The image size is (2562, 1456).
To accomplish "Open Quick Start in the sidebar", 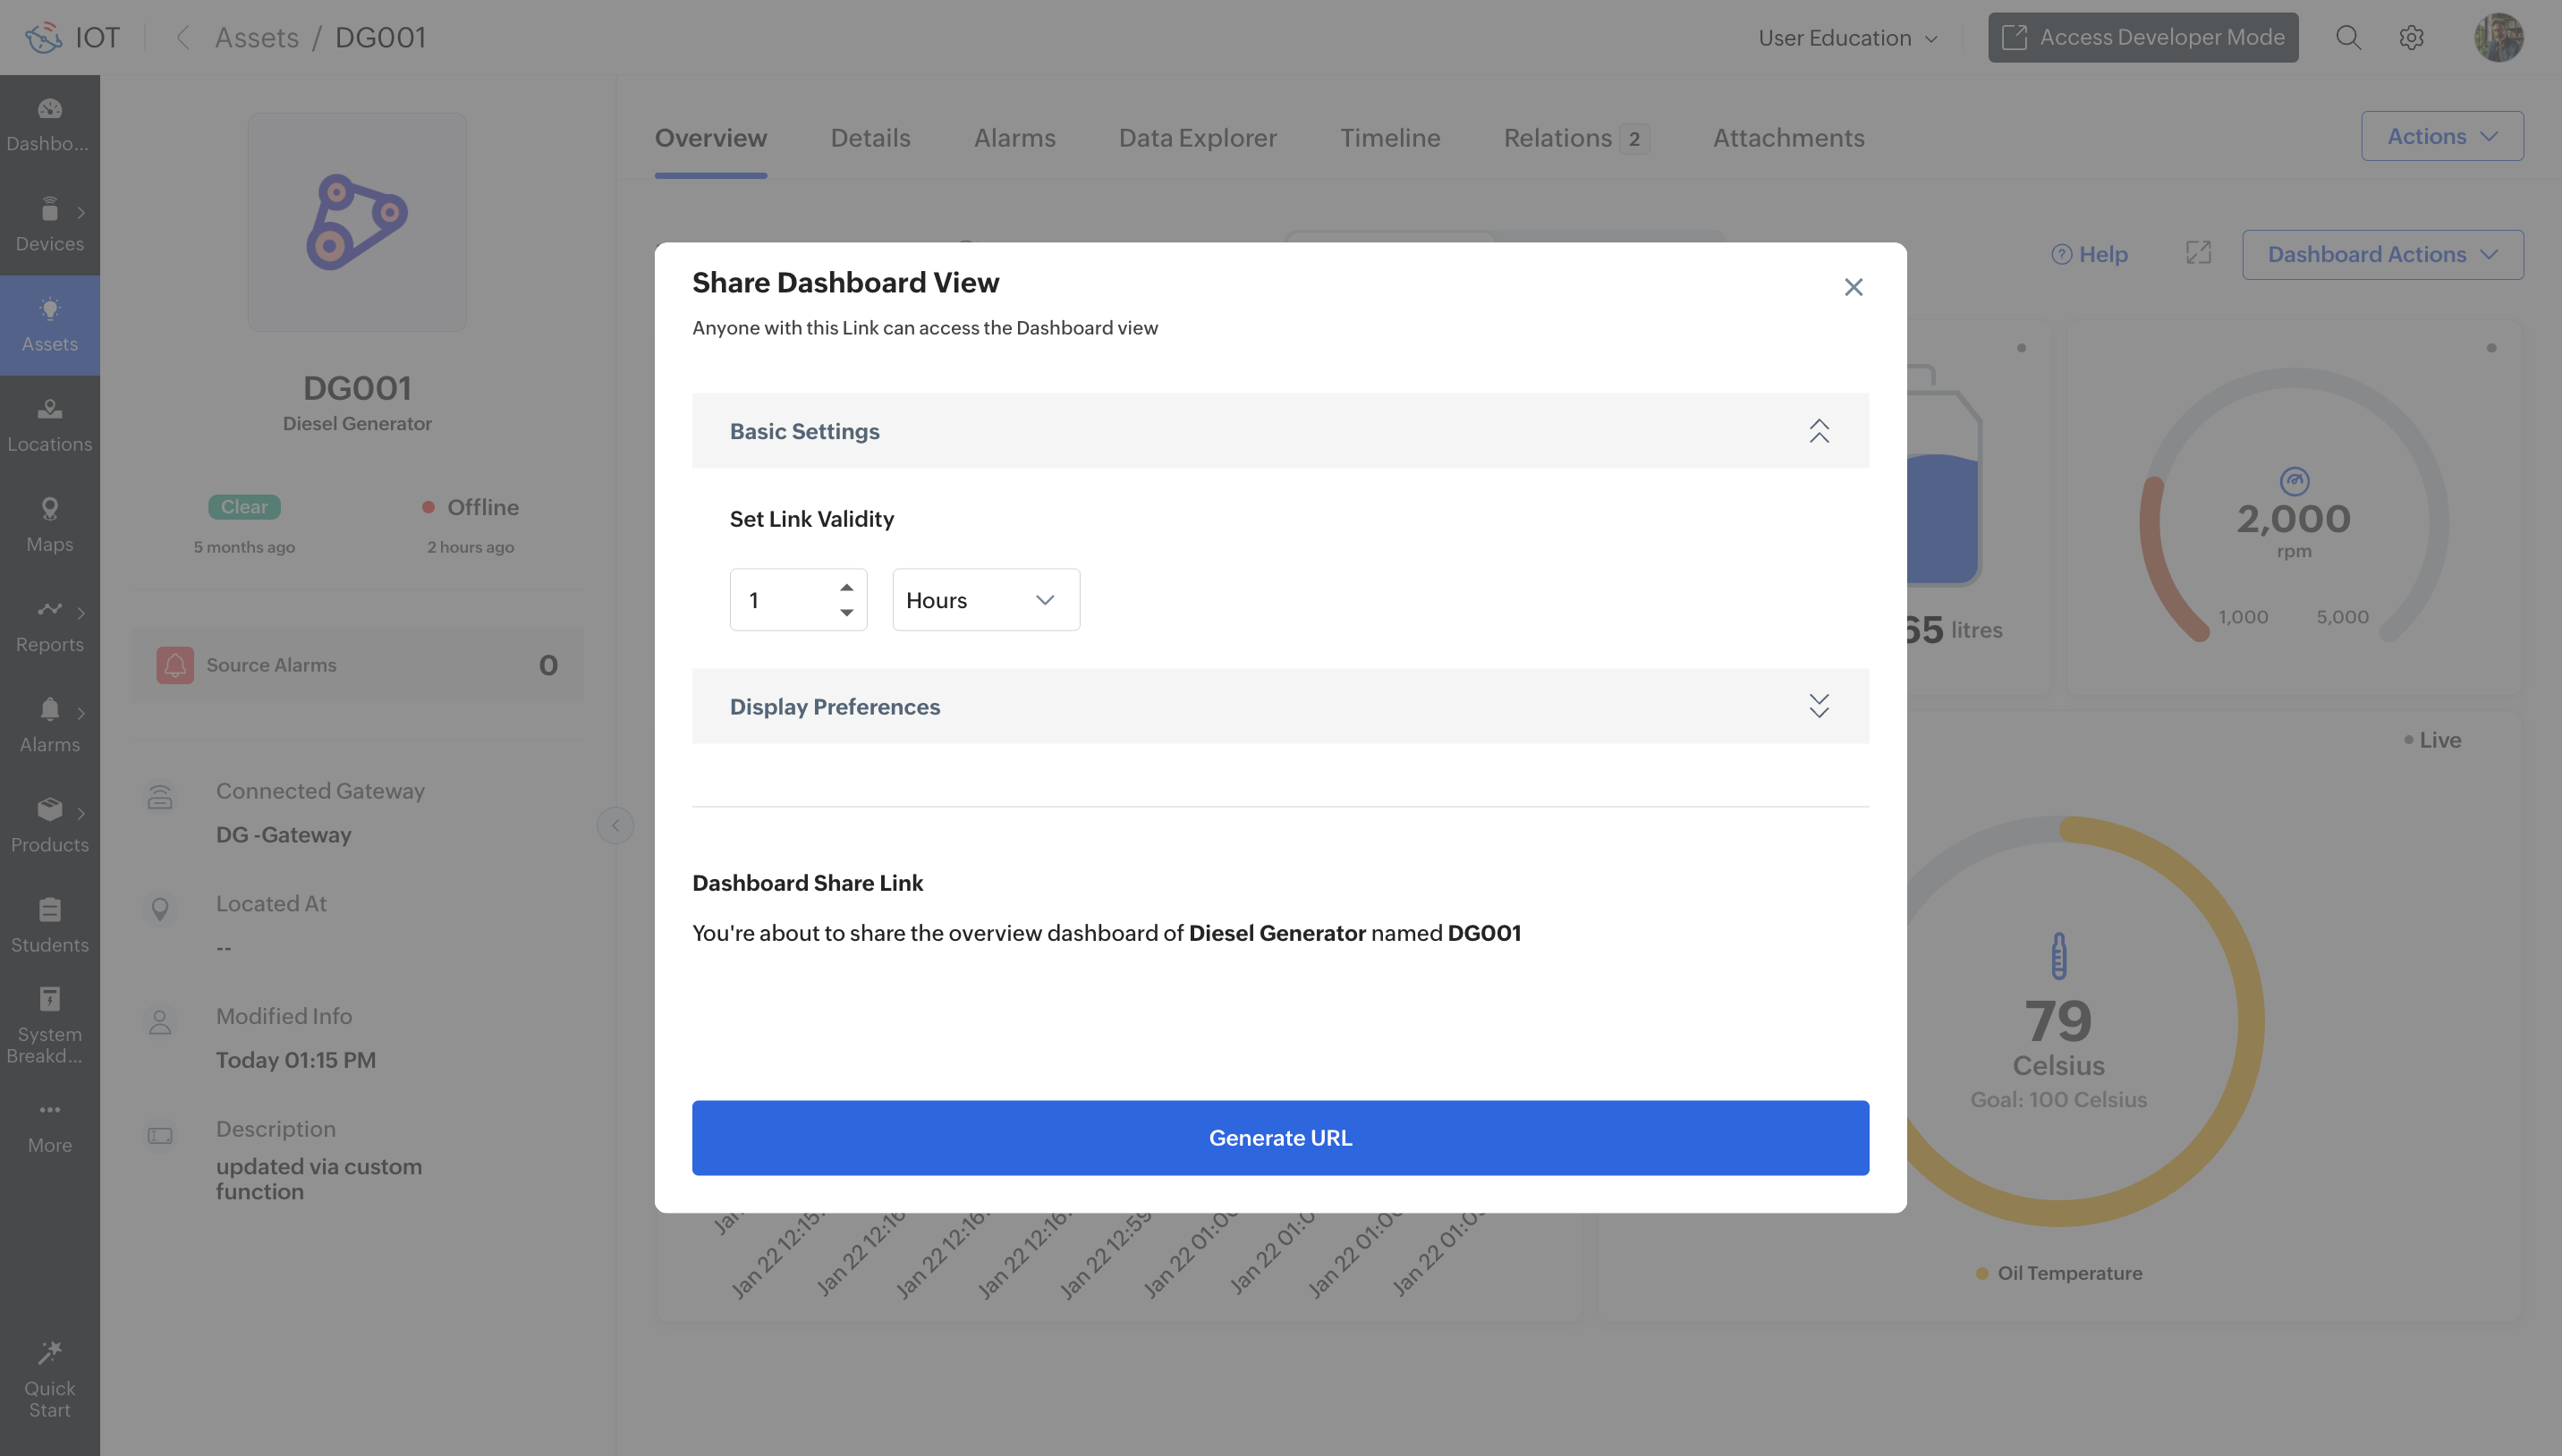I will click(x=49, y=1380).
